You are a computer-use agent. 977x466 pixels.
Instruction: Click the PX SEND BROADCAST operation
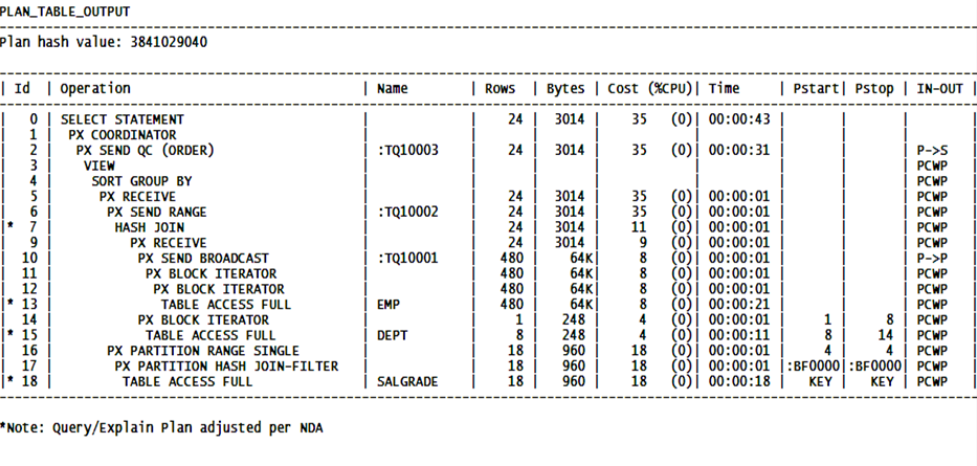click(x=203, y=258)
